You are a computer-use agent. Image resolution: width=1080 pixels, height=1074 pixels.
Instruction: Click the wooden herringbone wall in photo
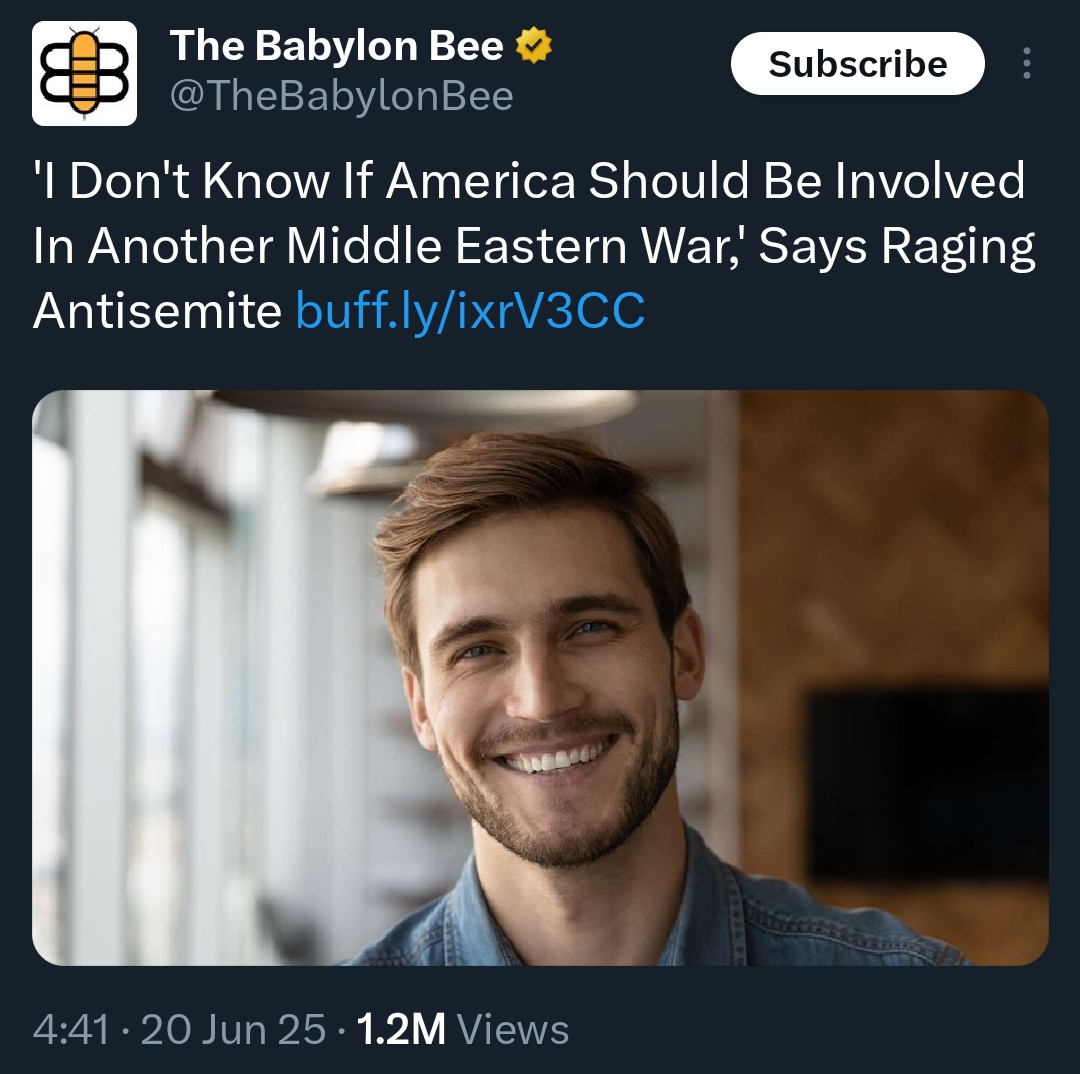pos(895,537)
